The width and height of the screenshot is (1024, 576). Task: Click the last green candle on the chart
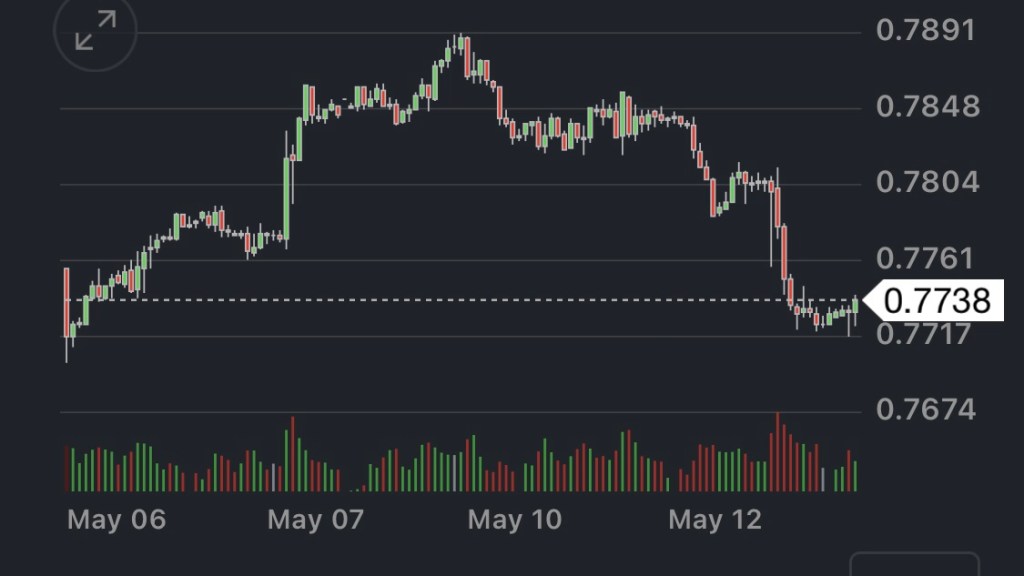855,305
